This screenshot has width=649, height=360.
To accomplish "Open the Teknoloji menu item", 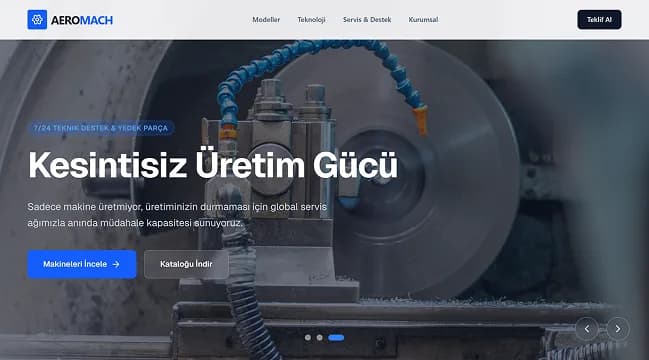I will pos(311,19).
